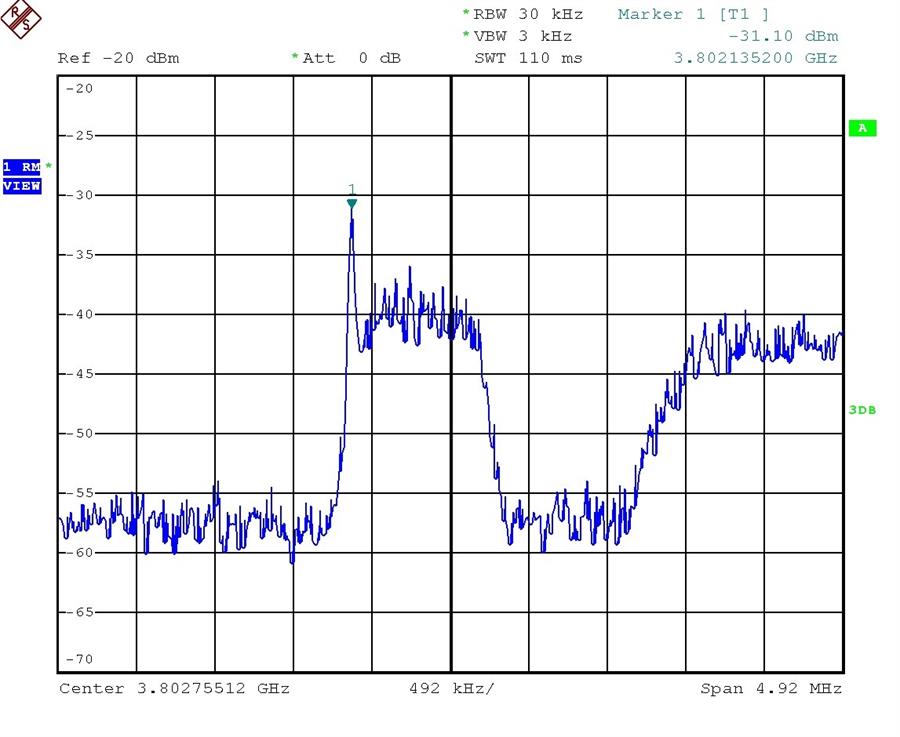The height and width of the screenshot is (737, 900).
Task: Click the -20 top level axis label
Action: point(78,88)
